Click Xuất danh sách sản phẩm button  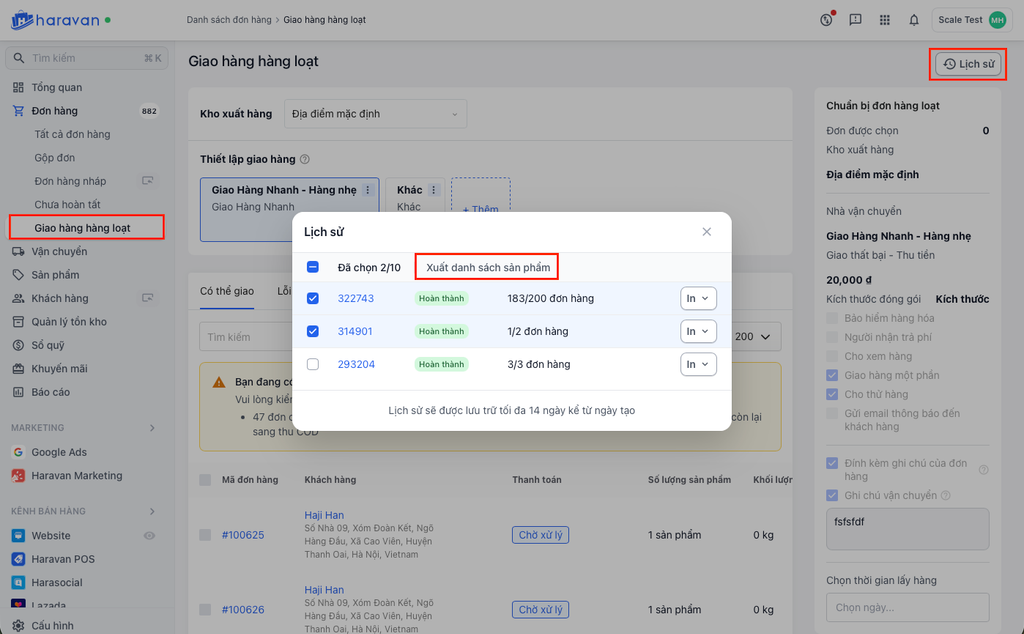[487, 267]
